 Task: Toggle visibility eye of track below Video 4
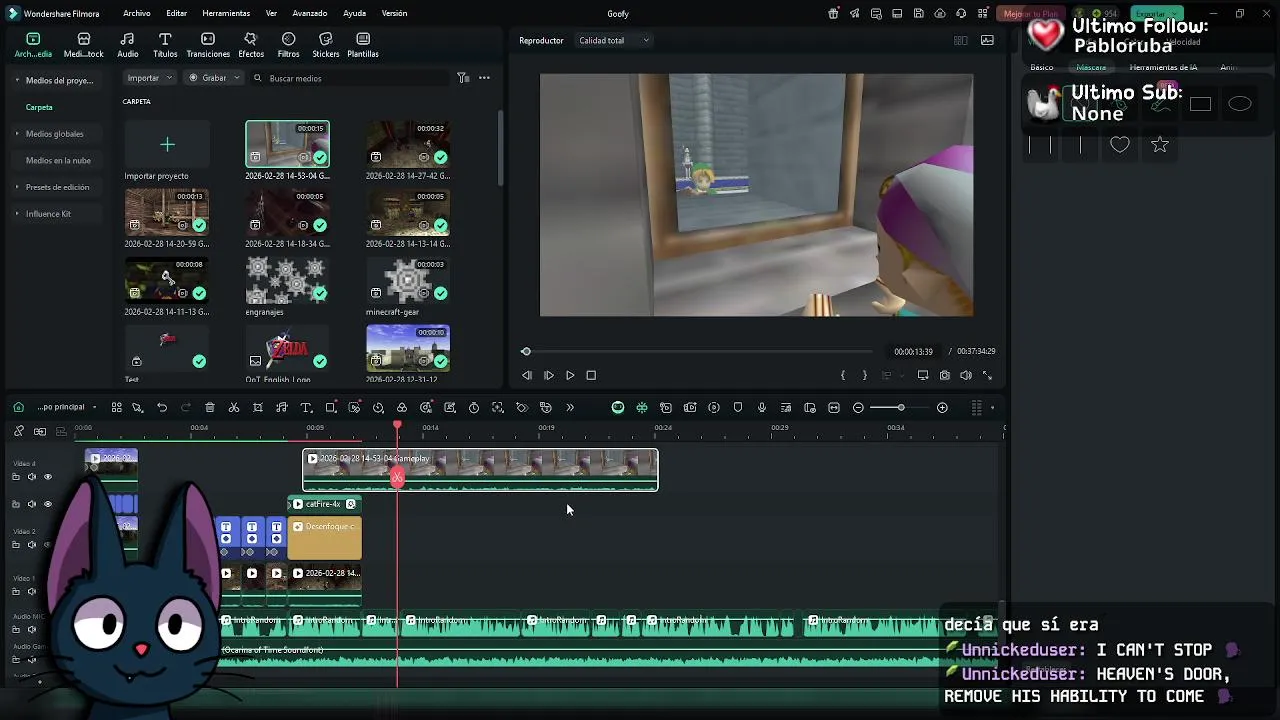[x=47, y=504]
